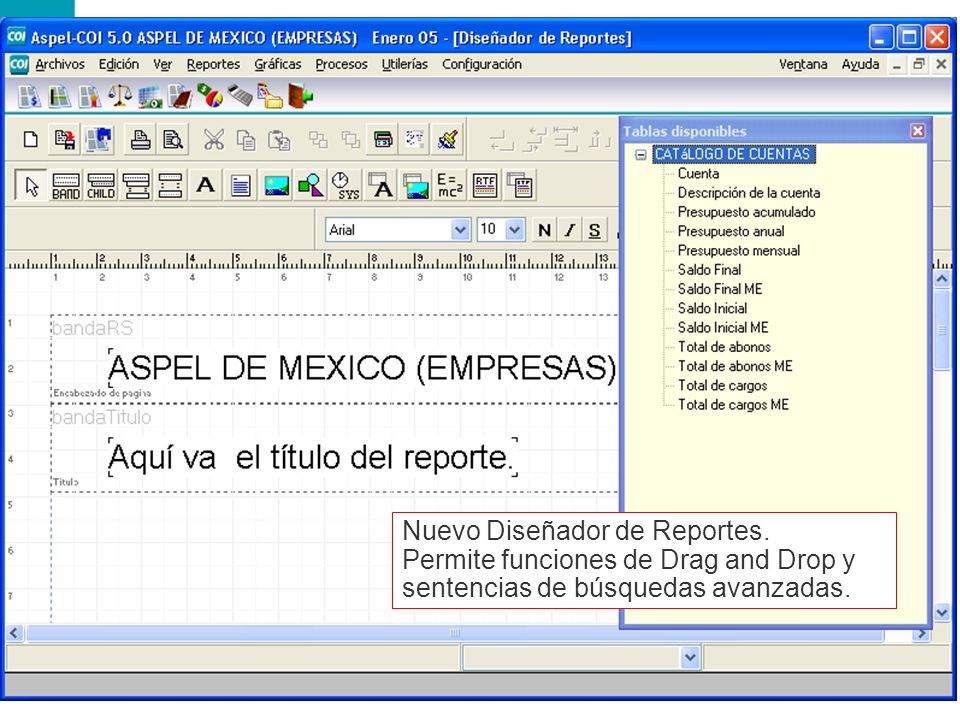Click the vertical scrollbar up arrow
The width and height of the screenshot is (960, 720).
click(942, 279)
